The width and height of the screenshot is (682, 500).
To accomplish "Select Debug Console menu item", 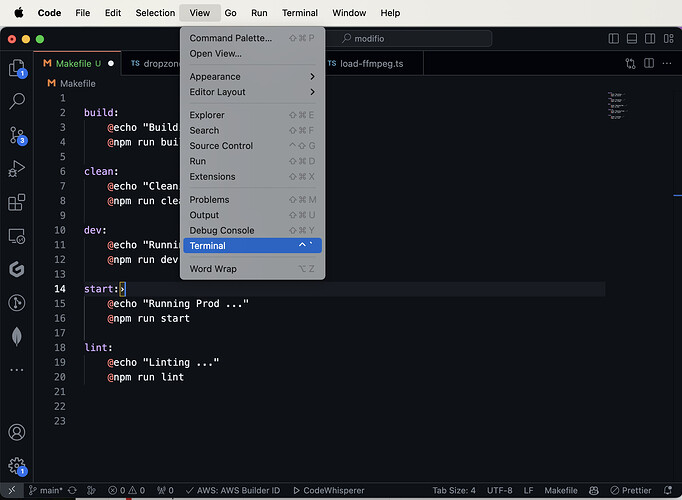I will [252, 230].
